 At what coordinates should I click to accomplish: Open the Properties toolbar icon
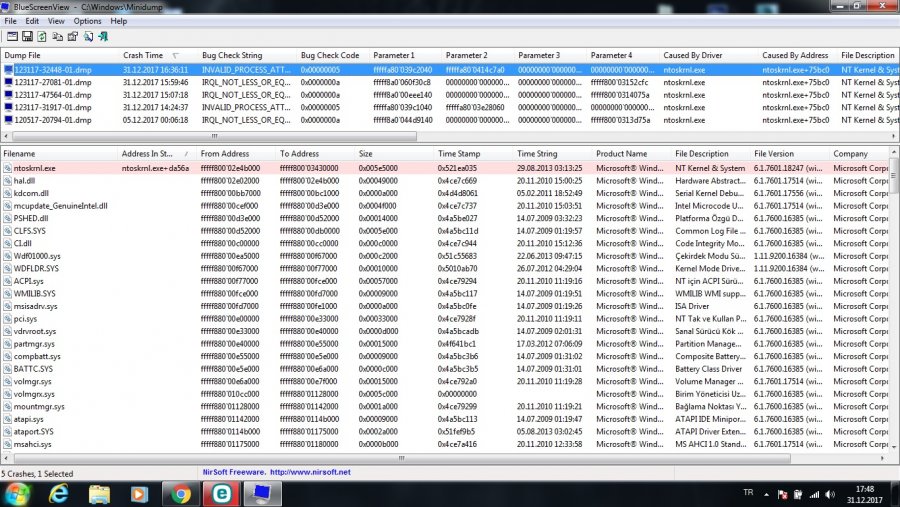click(x=72, y=37)
